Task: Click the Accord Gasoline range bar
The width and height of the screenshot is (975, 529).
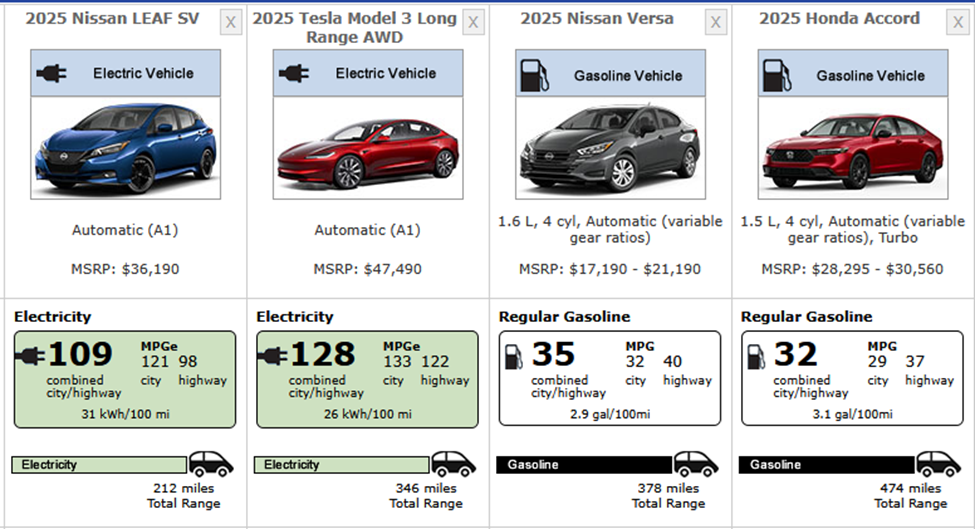Action: 826,465
